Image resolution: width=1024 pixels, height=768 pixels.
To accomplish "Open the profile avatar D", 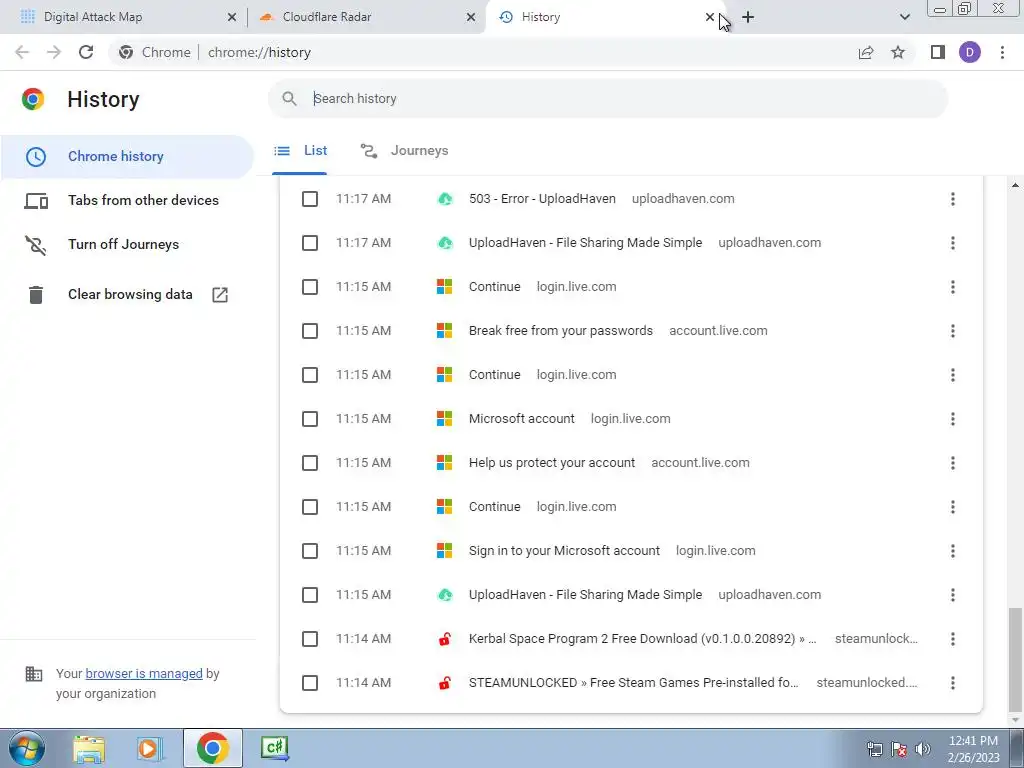I will pos(970,52).
